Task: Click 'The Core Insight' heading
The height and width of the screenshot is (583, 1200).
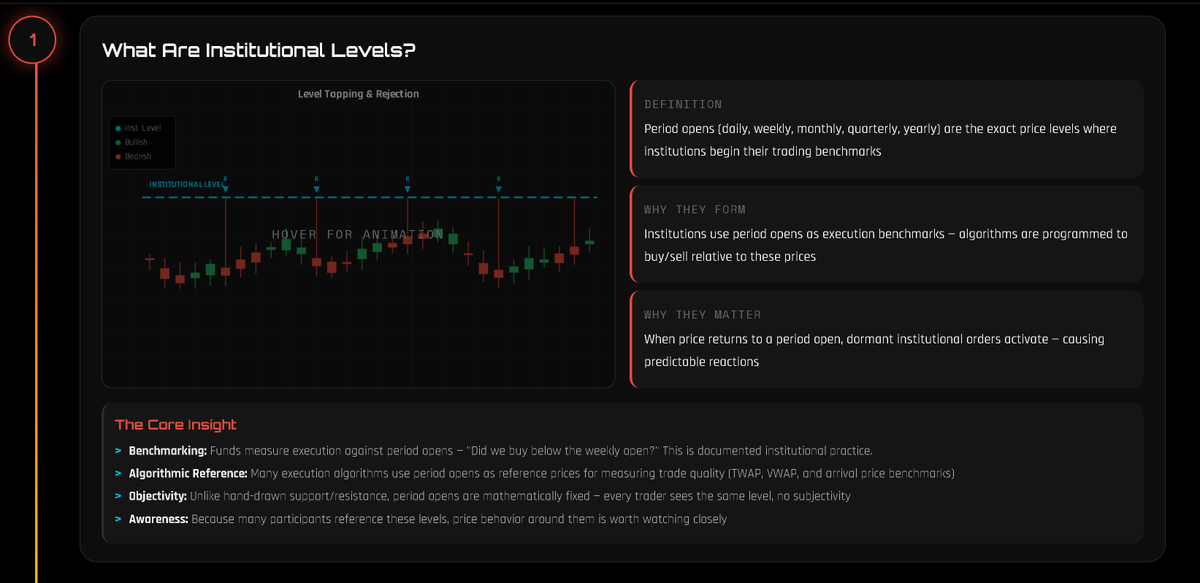Action: (x=176, y=425)
